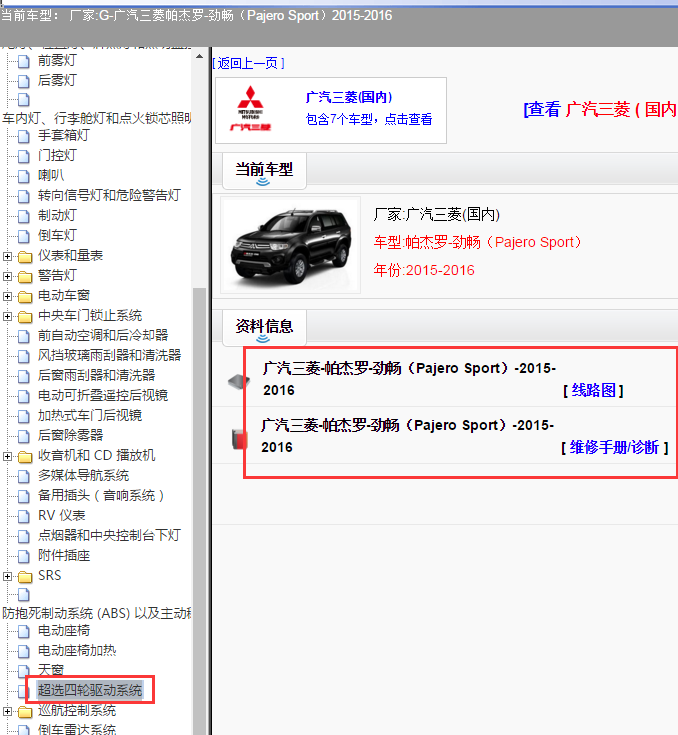Select the 当前车型 tab
Viewport: 678px width, 735px height.
[x=264, y=171]
